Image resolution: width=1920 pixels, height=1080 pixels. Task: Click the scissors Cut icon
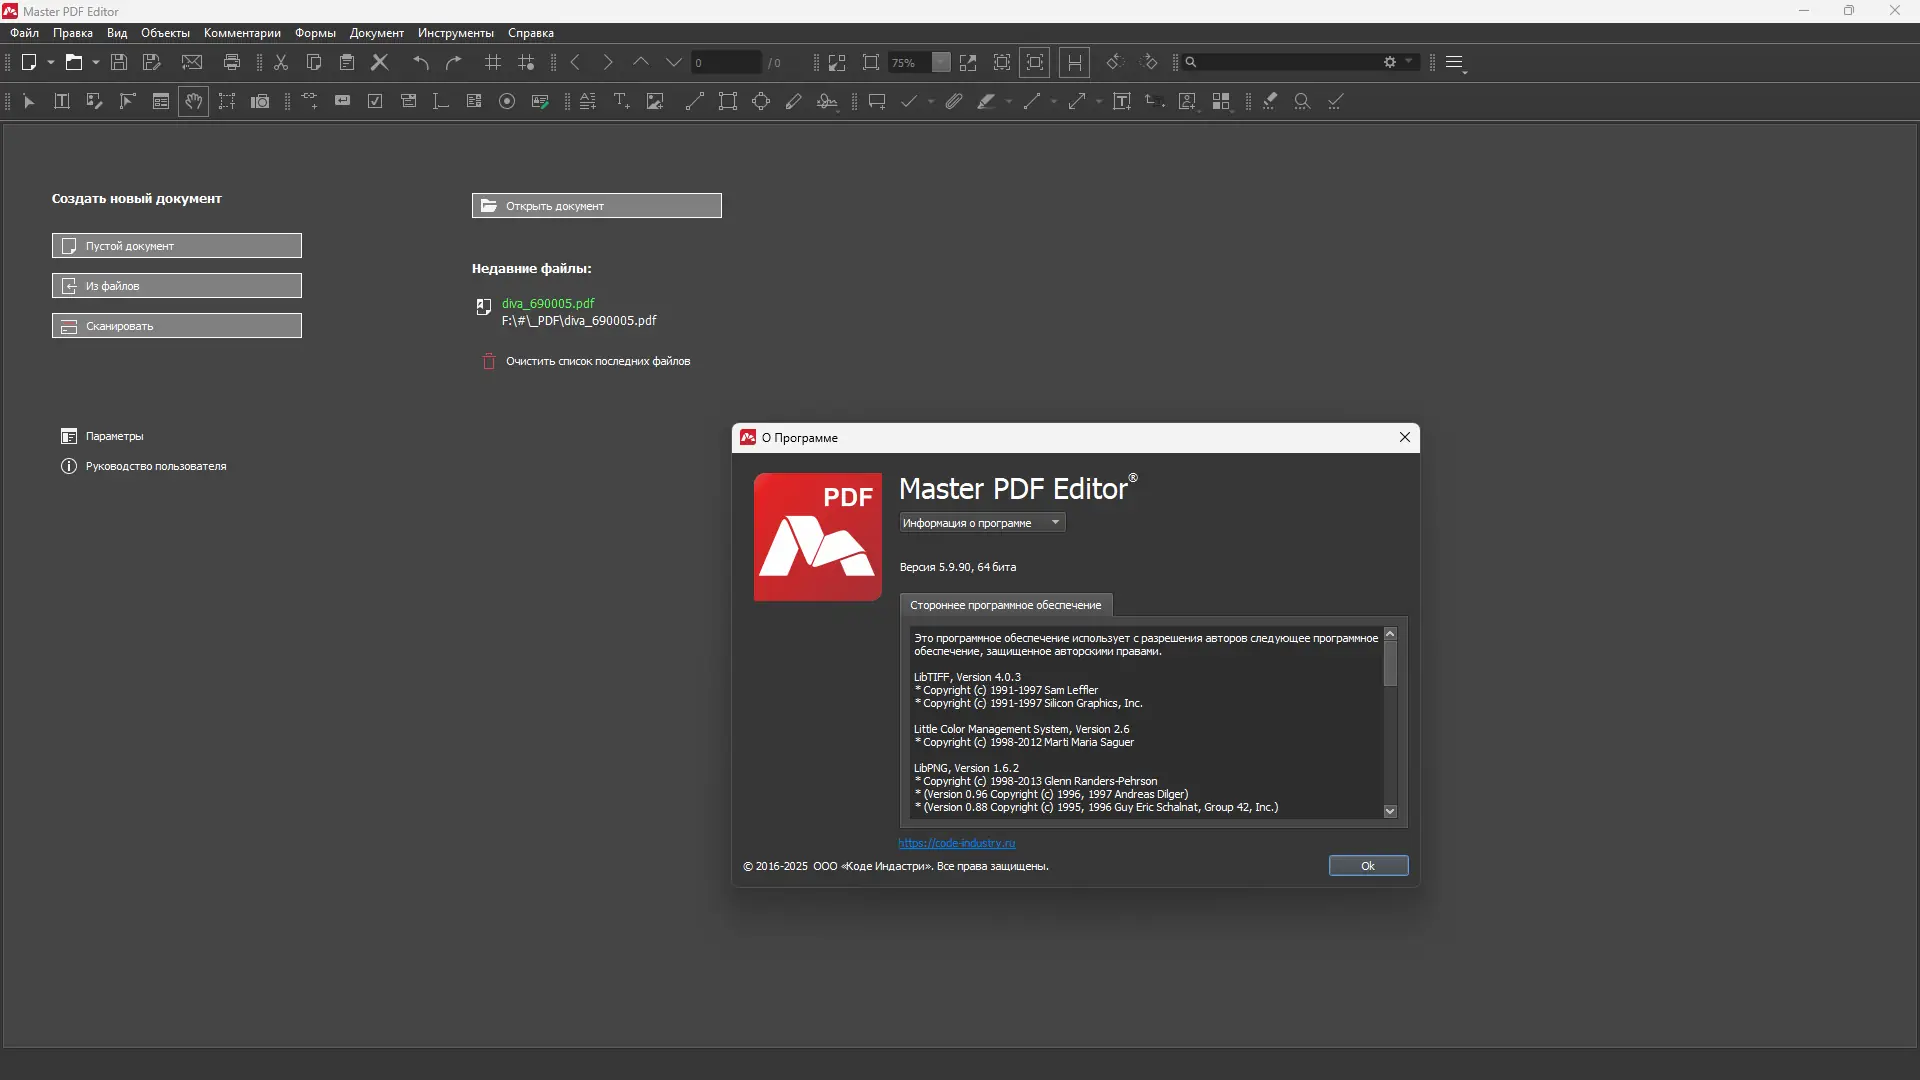tap(281, 62)
